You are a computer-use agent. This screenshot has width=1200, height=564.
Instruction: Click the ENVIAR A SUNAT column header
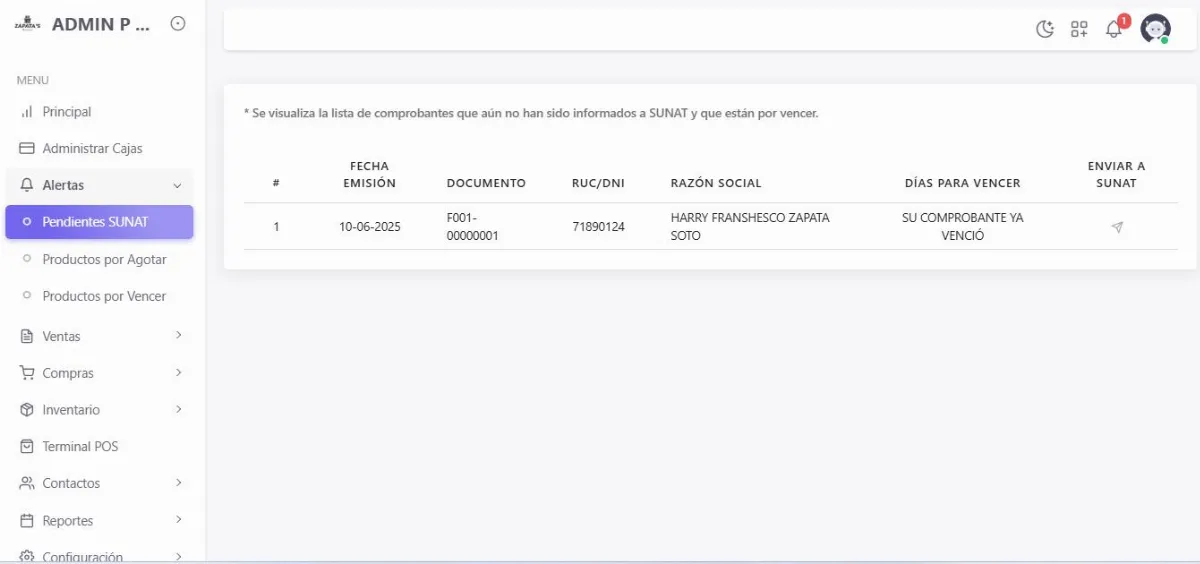pyautogui.click(x=1117, y=175)
